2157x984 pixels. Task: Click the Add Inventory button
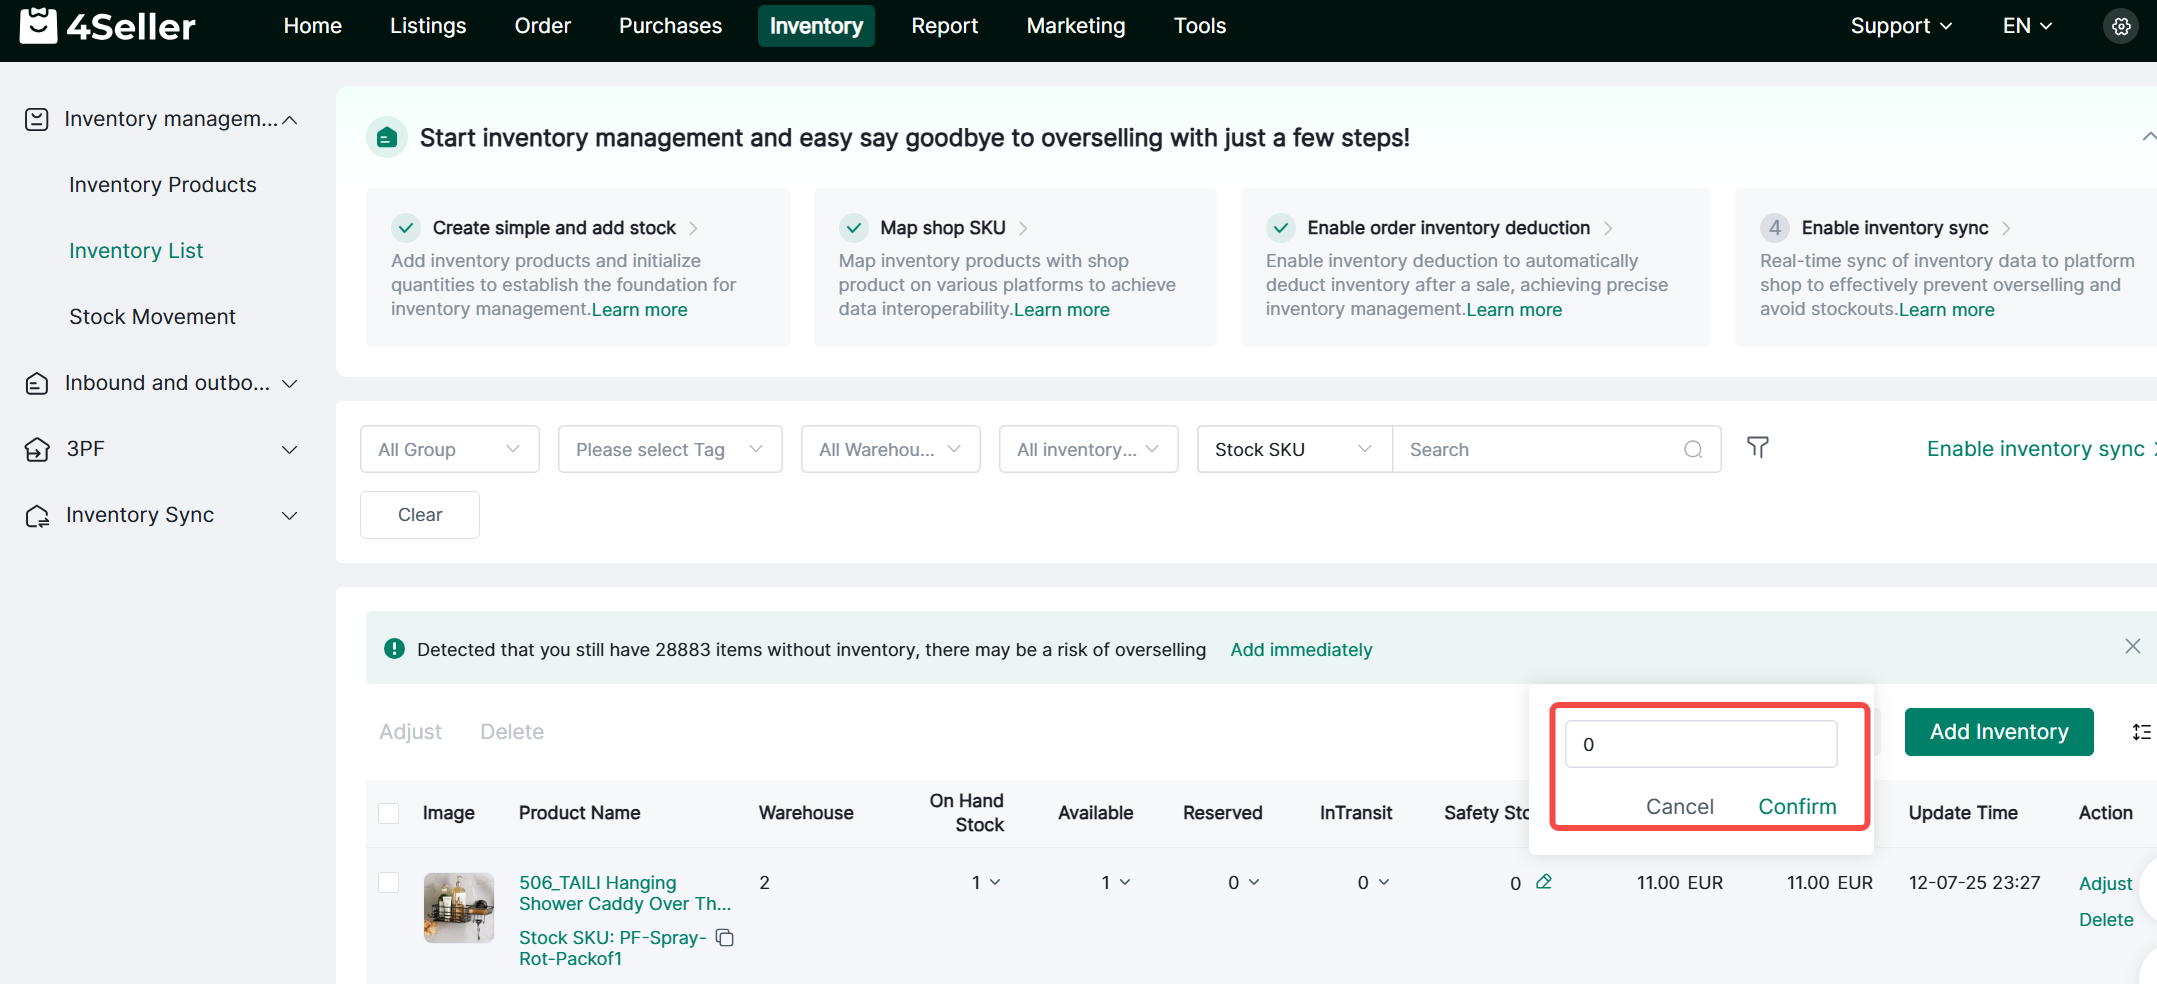tap(1998, 732)
